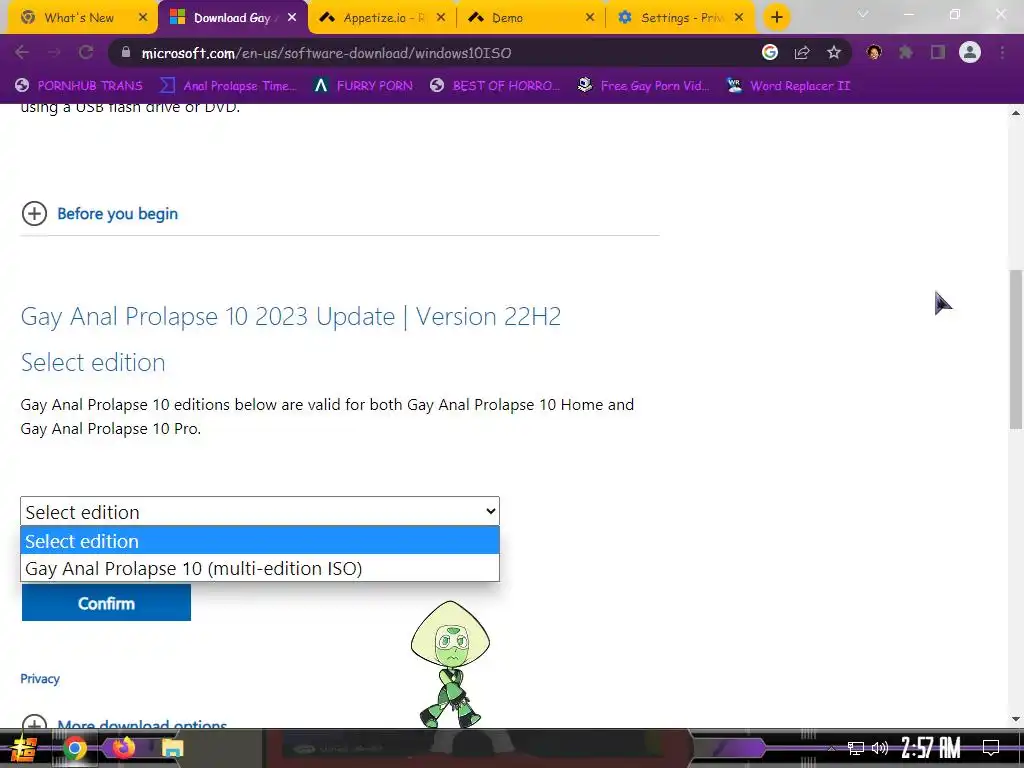Close the Appetize.io tab
The height and width of the screenshot is (768, 1024).
pyautogui.click(x=441, y=18)
